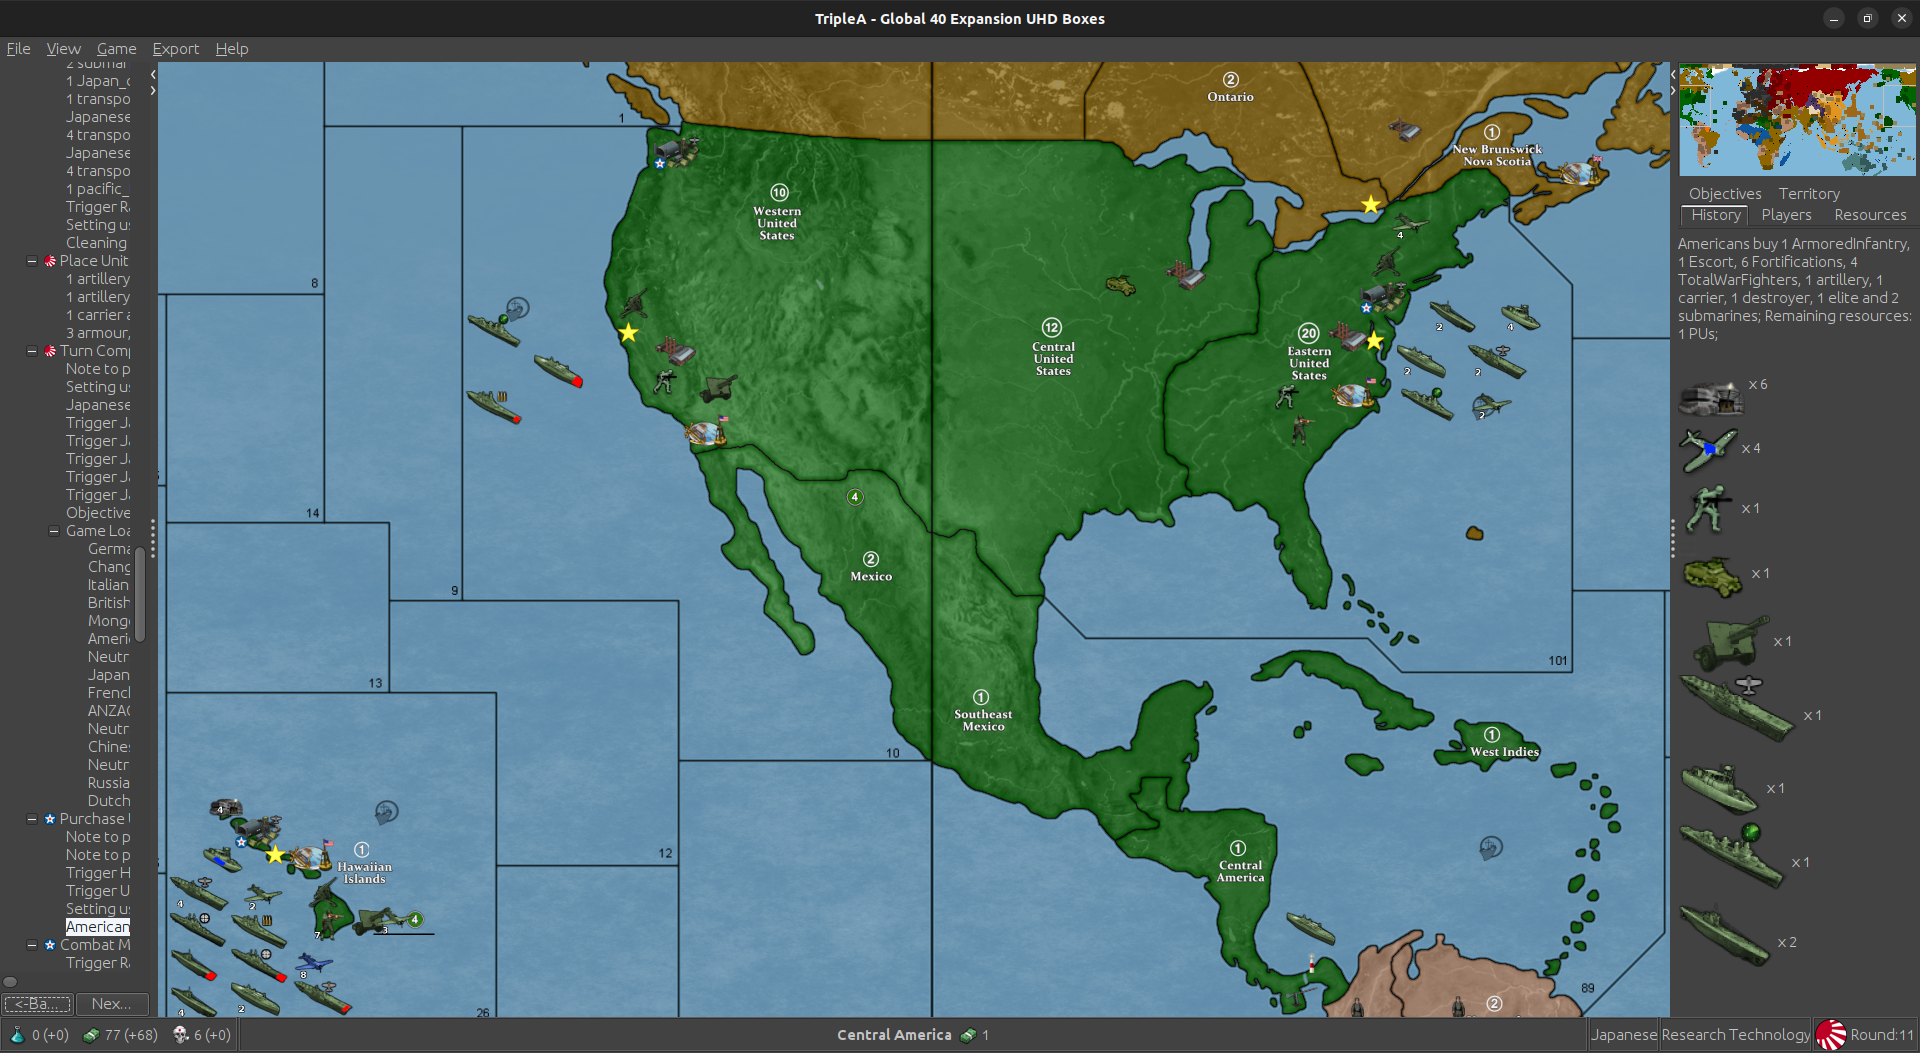Click right-pointing expand arrow of the history pane
This screenshot has width=1920, height=1053.
153,90
